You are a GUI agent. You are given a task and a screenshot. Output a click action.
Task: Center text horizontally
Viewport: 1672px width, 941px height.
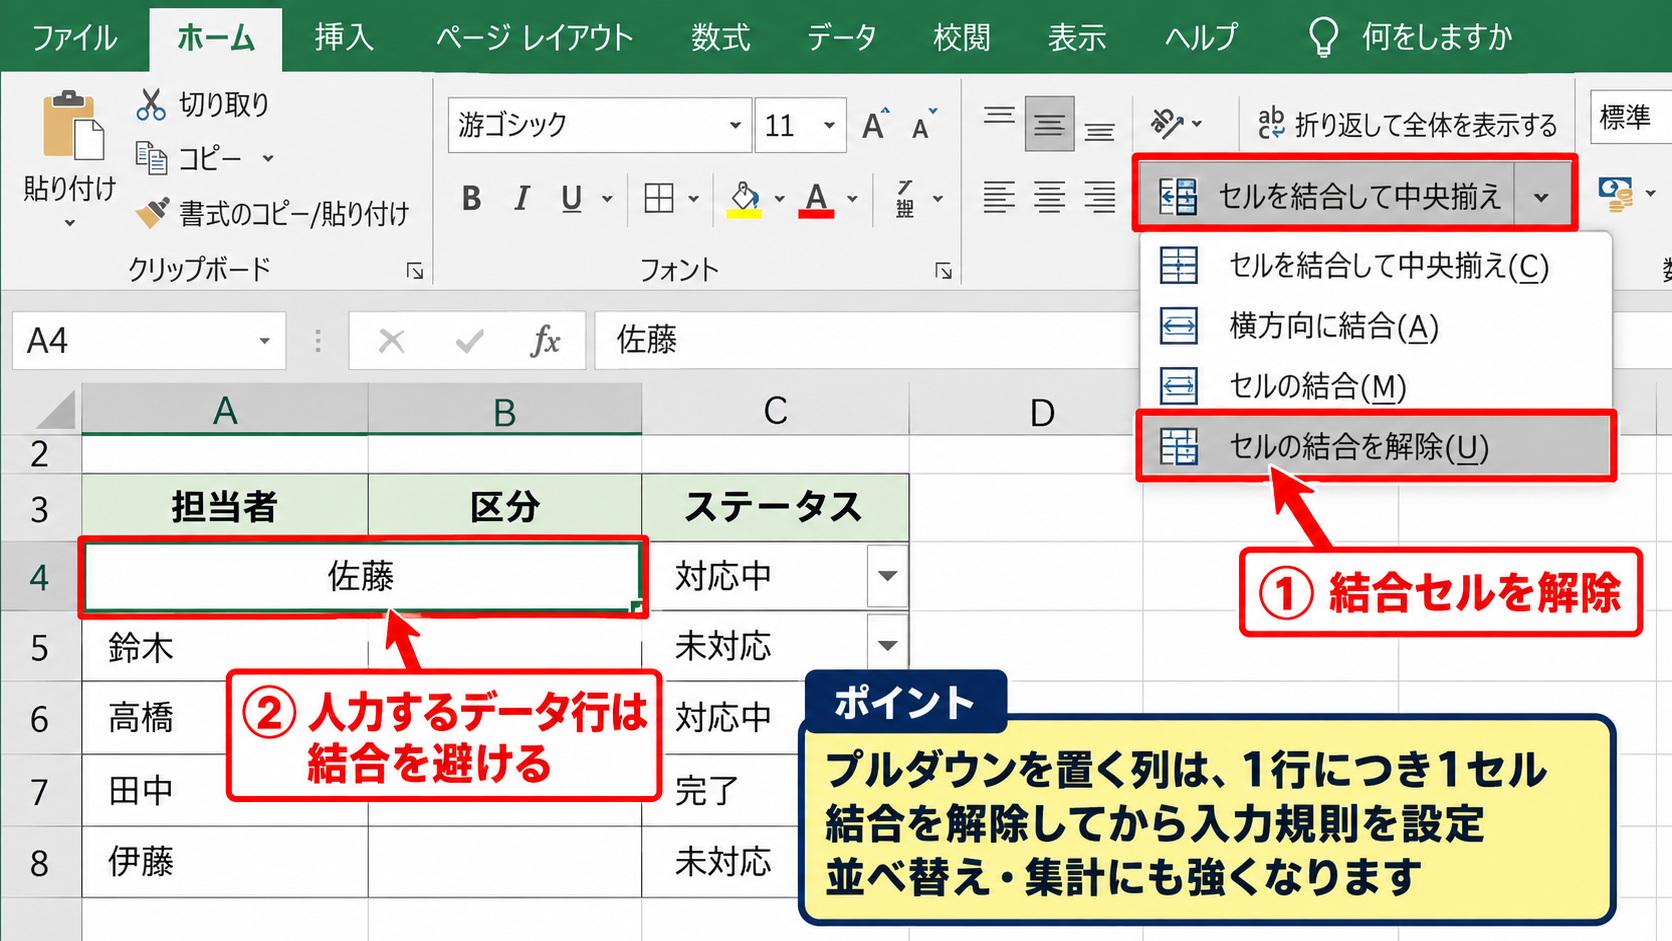(x=1049, y=197)
